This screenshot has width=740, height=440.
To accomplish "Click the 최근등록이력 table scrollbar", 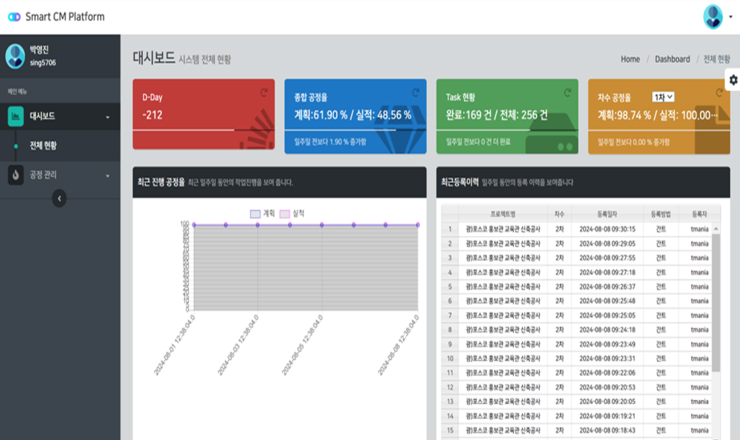I will 714,300.
